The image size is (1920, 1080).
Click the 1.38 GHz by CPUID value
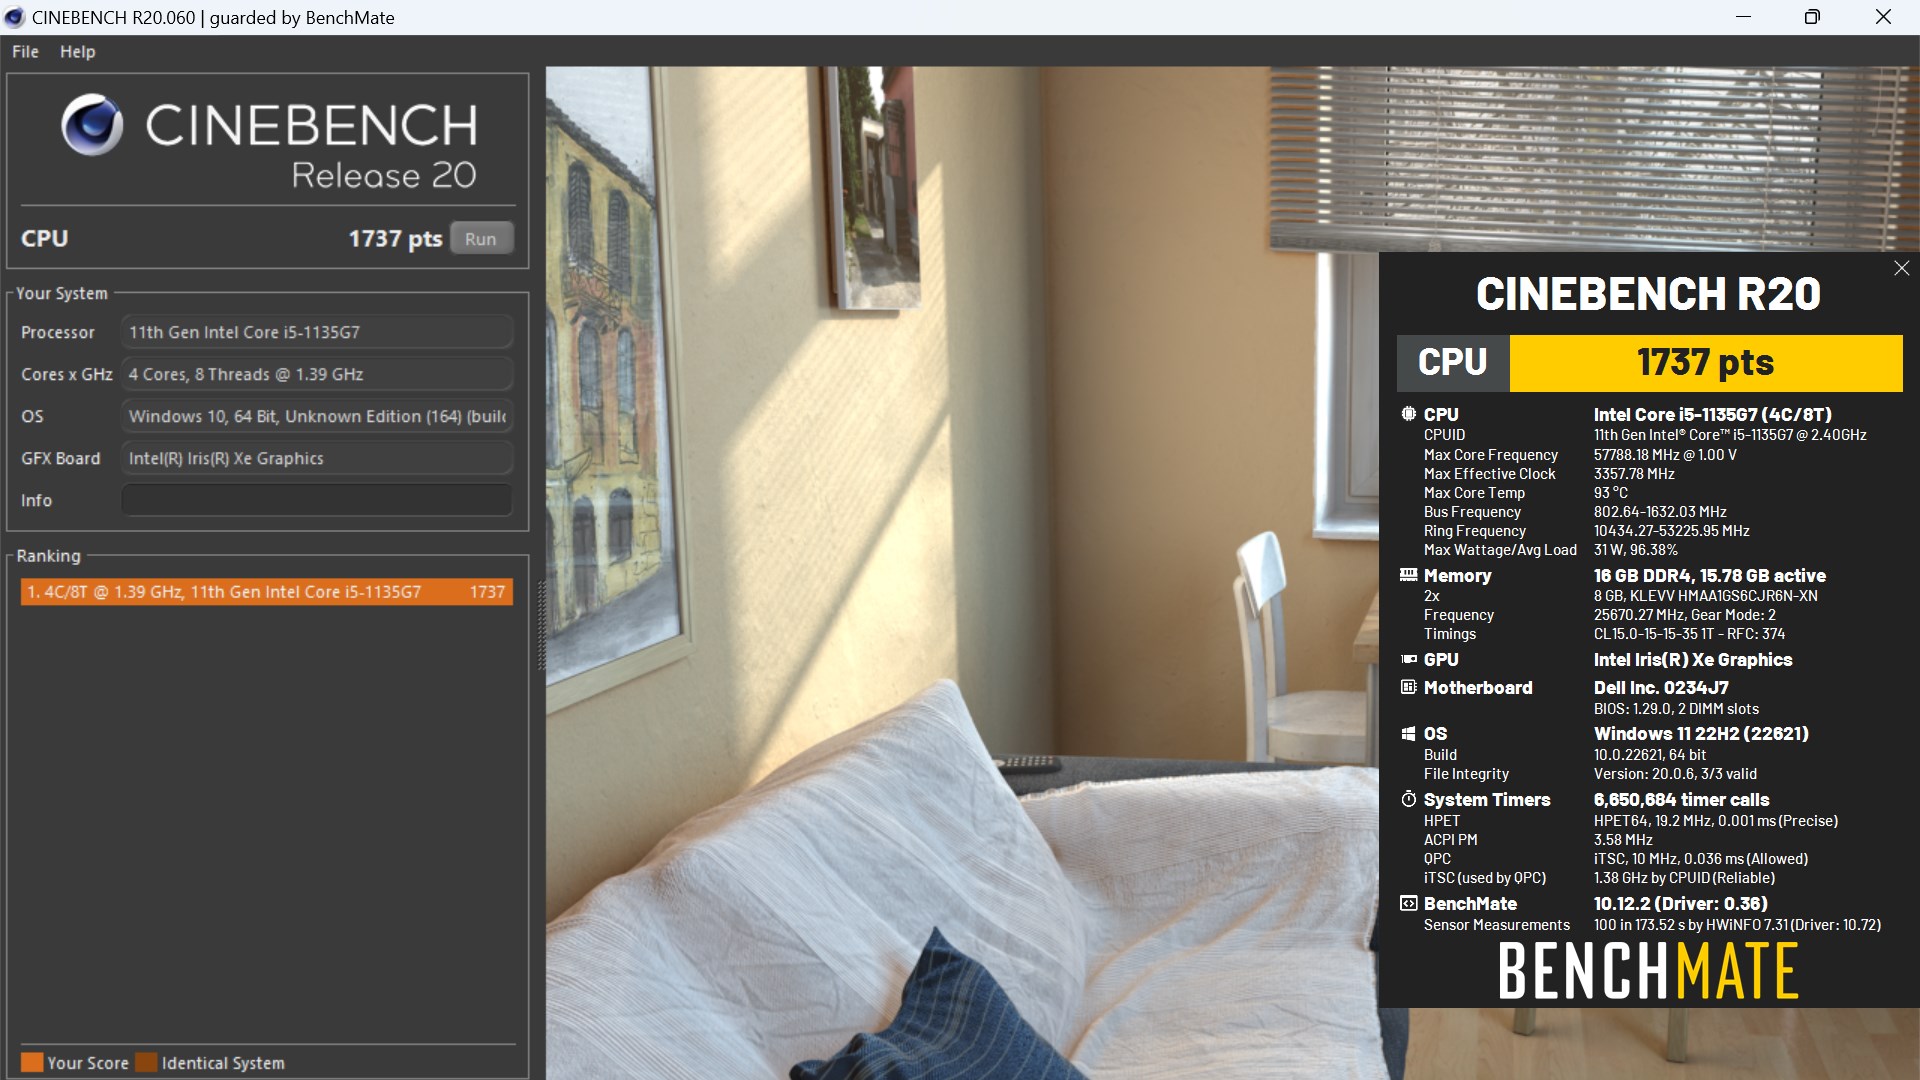pyautogui.click(x=1684, y=878)
